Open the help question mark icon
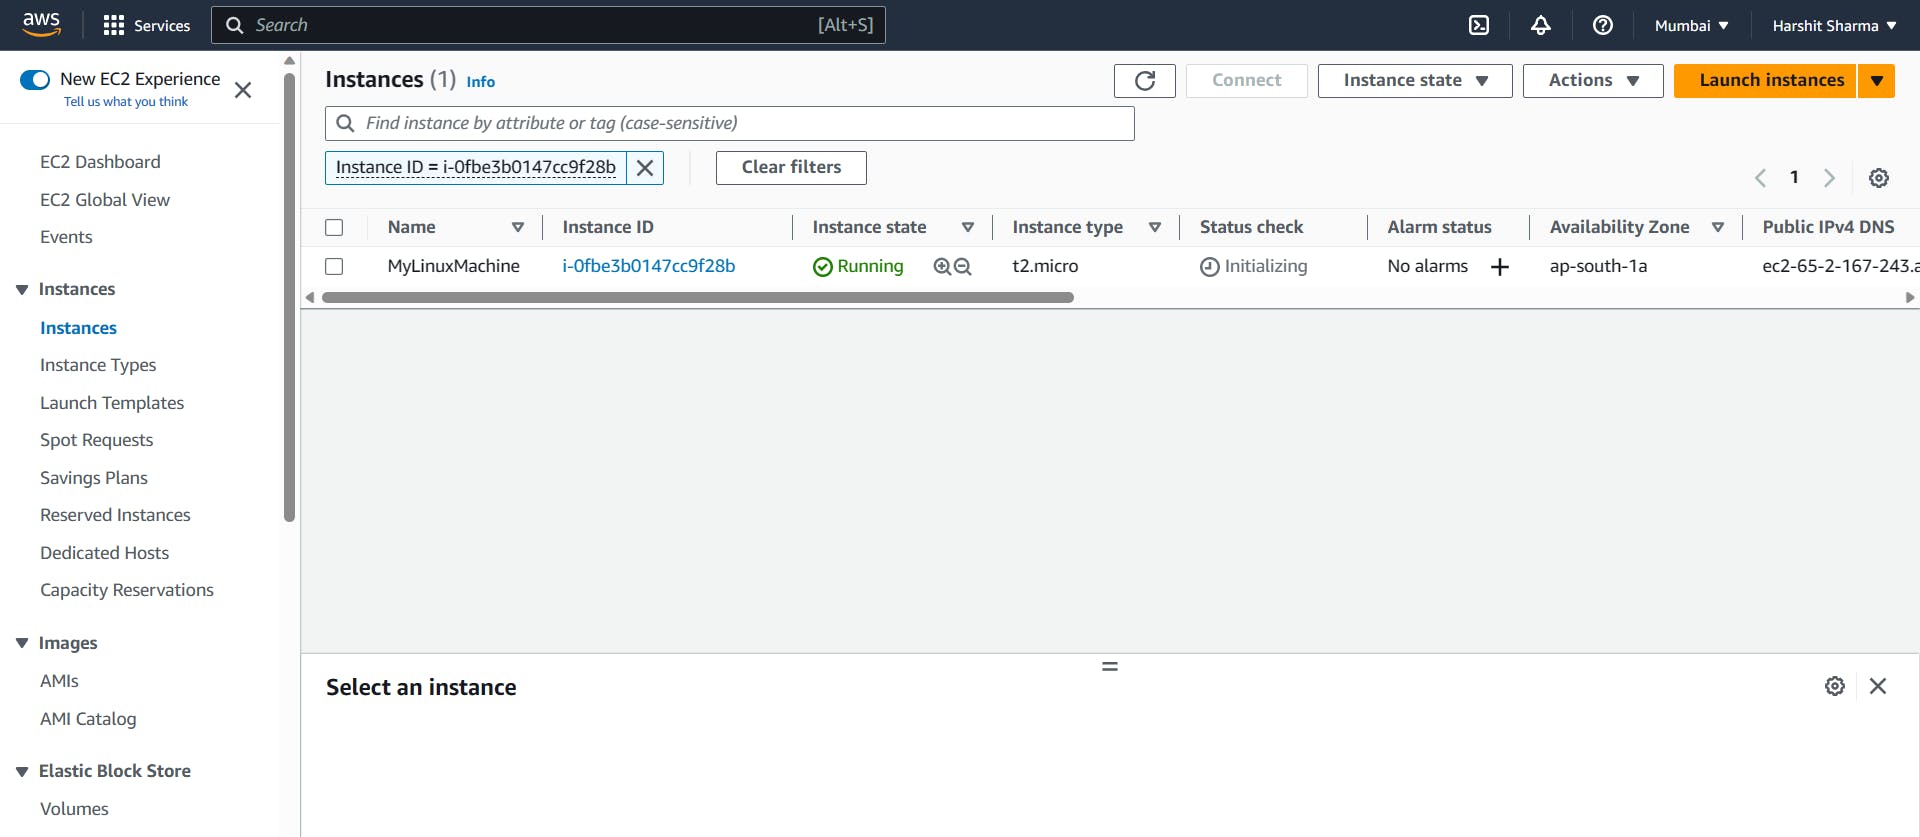Image resolution: width=1920 pixels, height=837 pixels. (x=1603, y=25)
